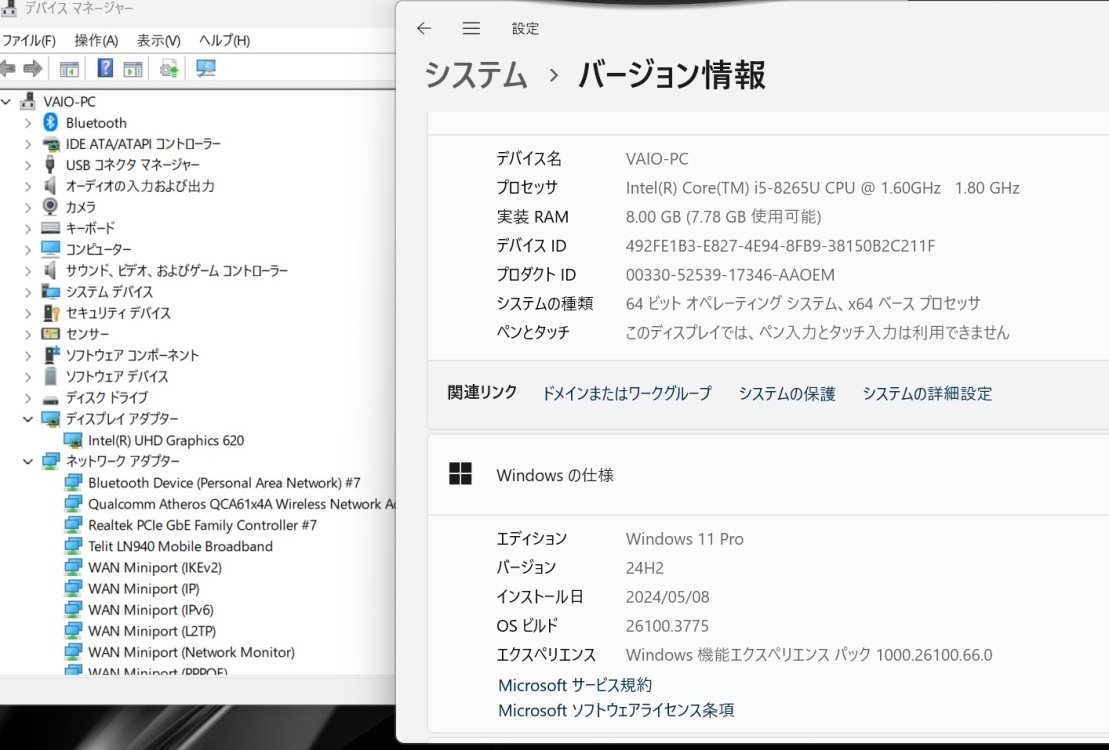Click the RAM value 8.00 GB
Screen dimensions: 1109x750
tap(723, 217)
